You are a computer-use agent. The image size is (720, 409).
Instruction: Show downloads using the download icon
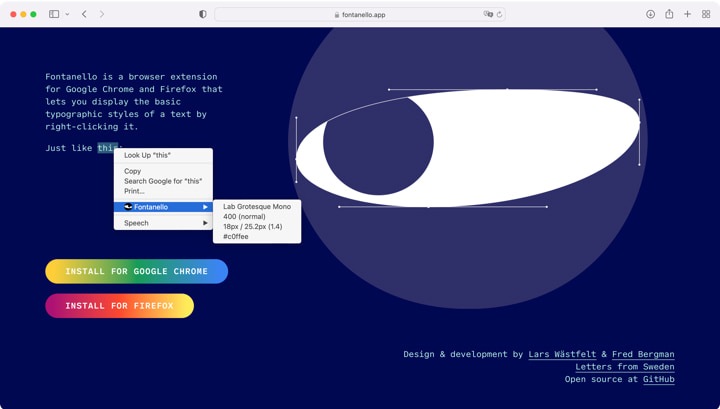tap(650, 14)
